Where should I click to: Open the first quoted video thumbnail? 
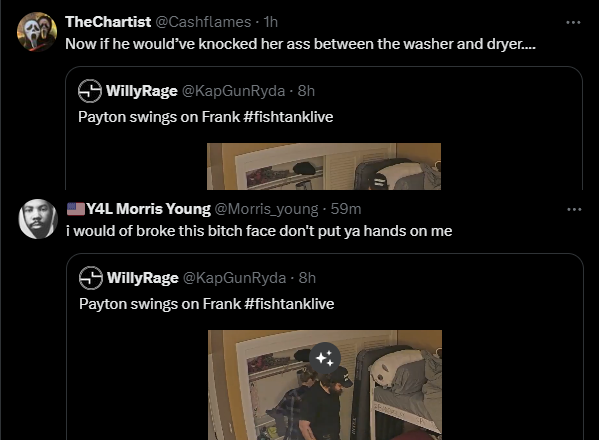click(x=324, y=167)
